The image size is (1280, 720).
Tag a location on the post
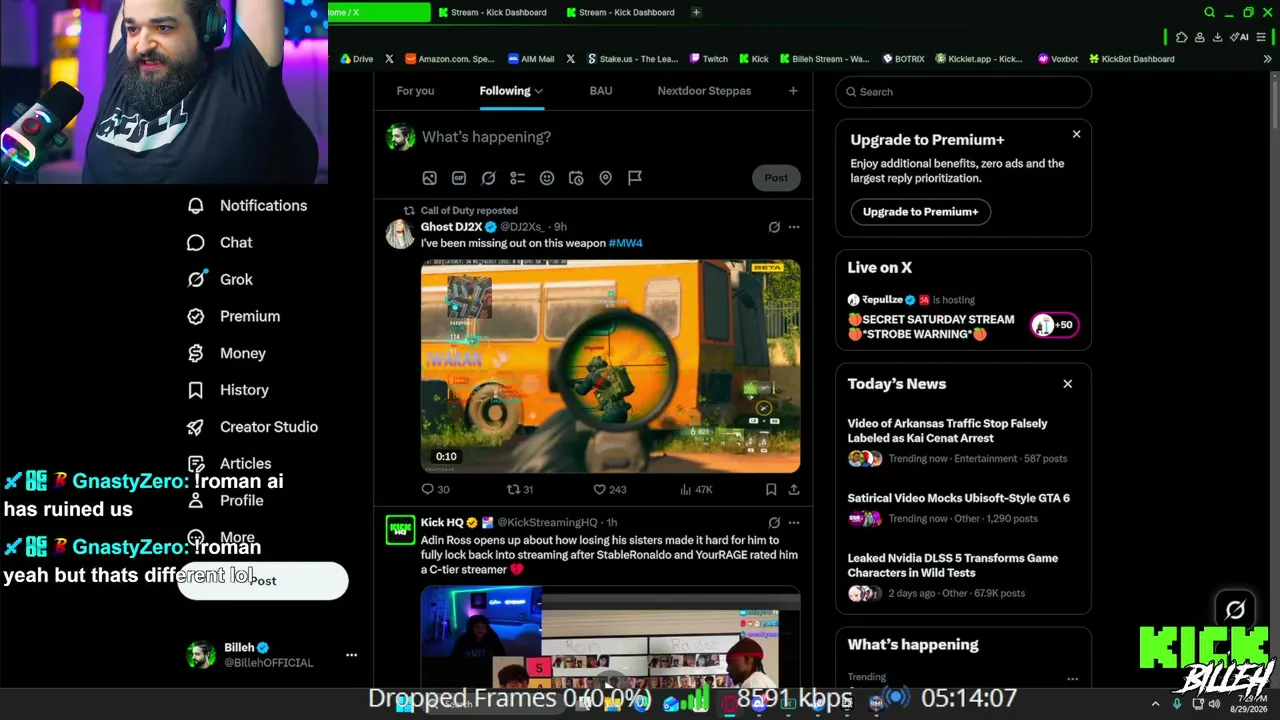pos(605,178)
